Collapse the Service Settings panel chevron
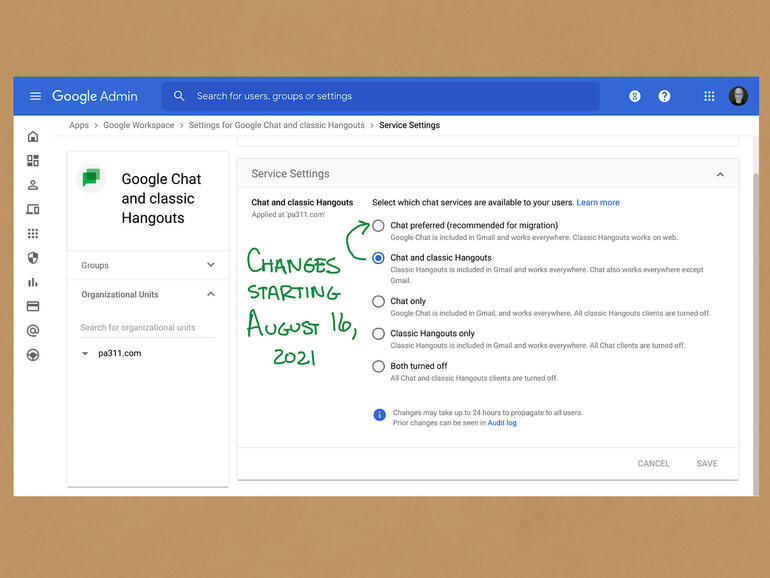Screen dimensions: 770x578 pos(720,174)
